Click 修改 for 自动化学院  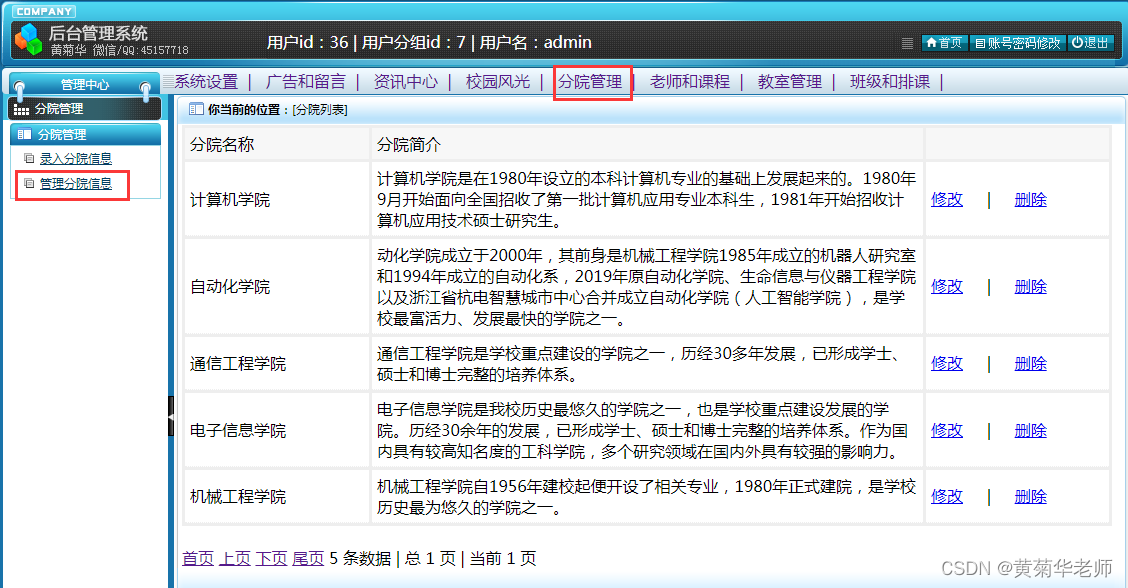click(x=947, y=286)
